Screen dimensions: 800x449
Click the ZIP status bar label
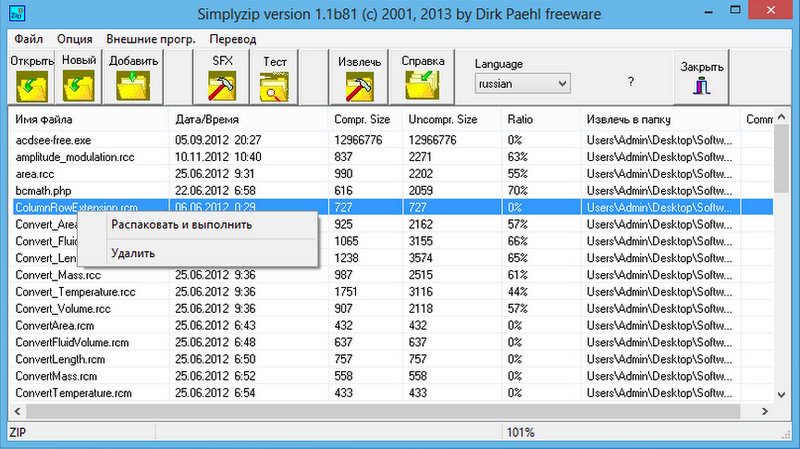(x=18, y=433)
